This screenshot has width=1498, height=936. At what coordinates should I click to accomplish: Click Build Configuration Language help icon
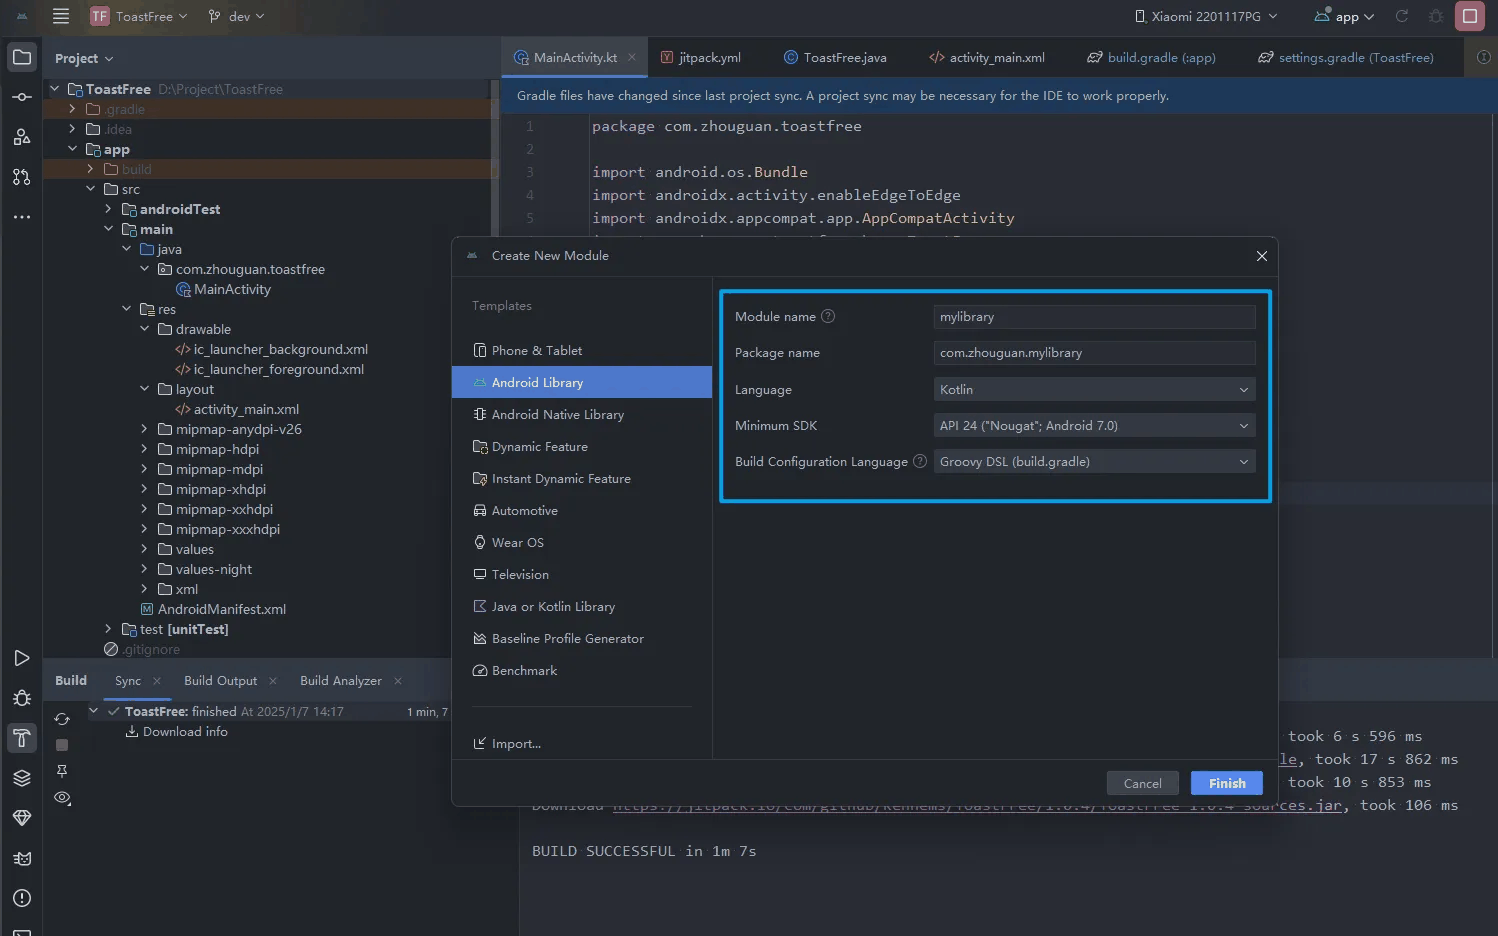[x=920, y=461]
